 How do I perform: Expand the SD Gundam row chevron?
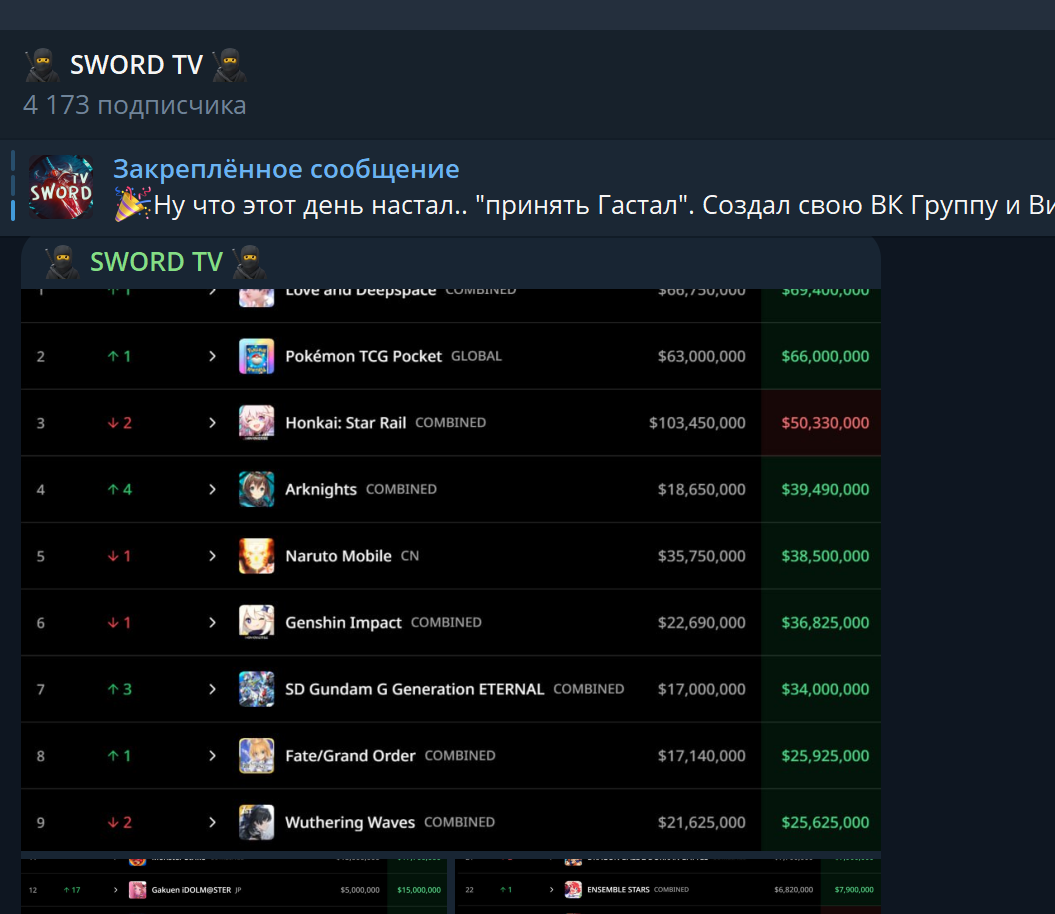click(213, 689)
